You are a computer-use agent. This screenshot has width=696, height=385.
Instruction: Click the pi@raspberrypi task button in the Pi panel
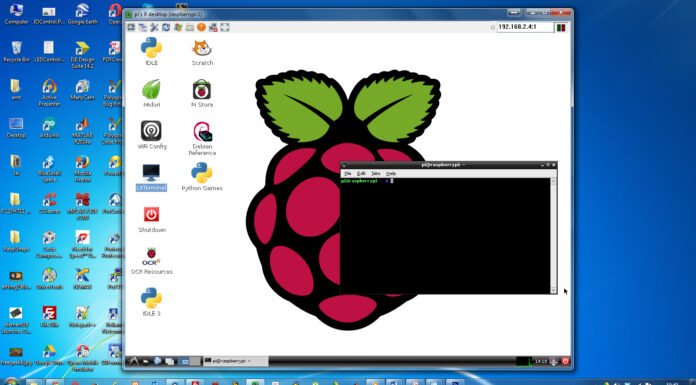[236, 361]
